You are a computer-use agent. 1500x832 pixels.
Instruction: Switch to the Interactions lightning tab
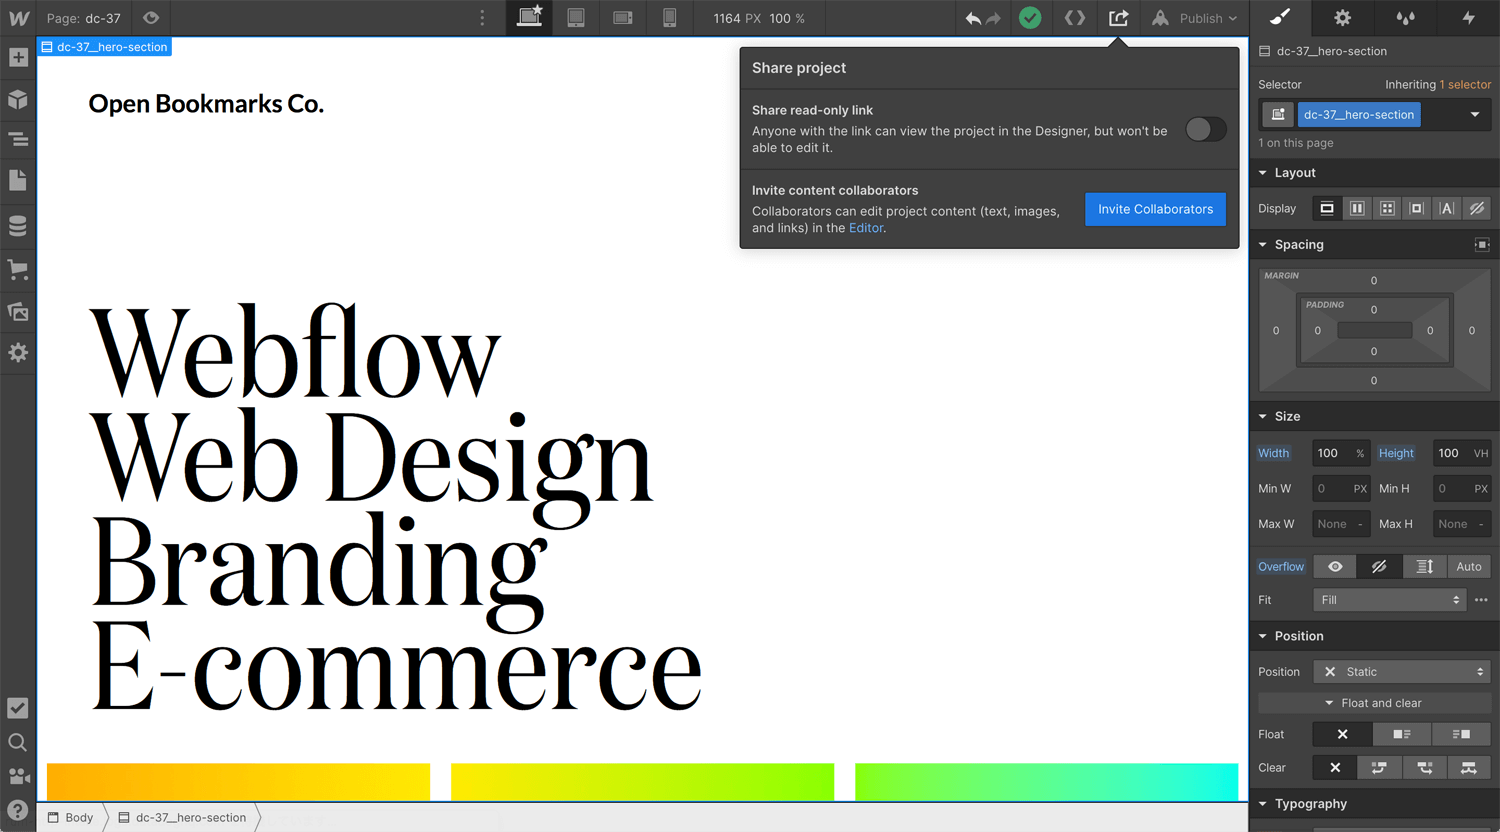1468,17
